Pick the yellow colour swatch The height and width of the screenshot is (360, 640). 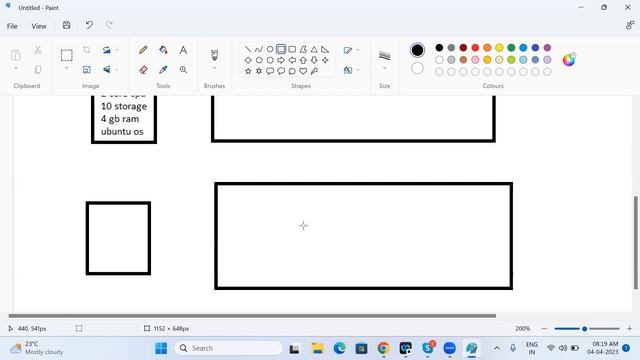point(499,48)
